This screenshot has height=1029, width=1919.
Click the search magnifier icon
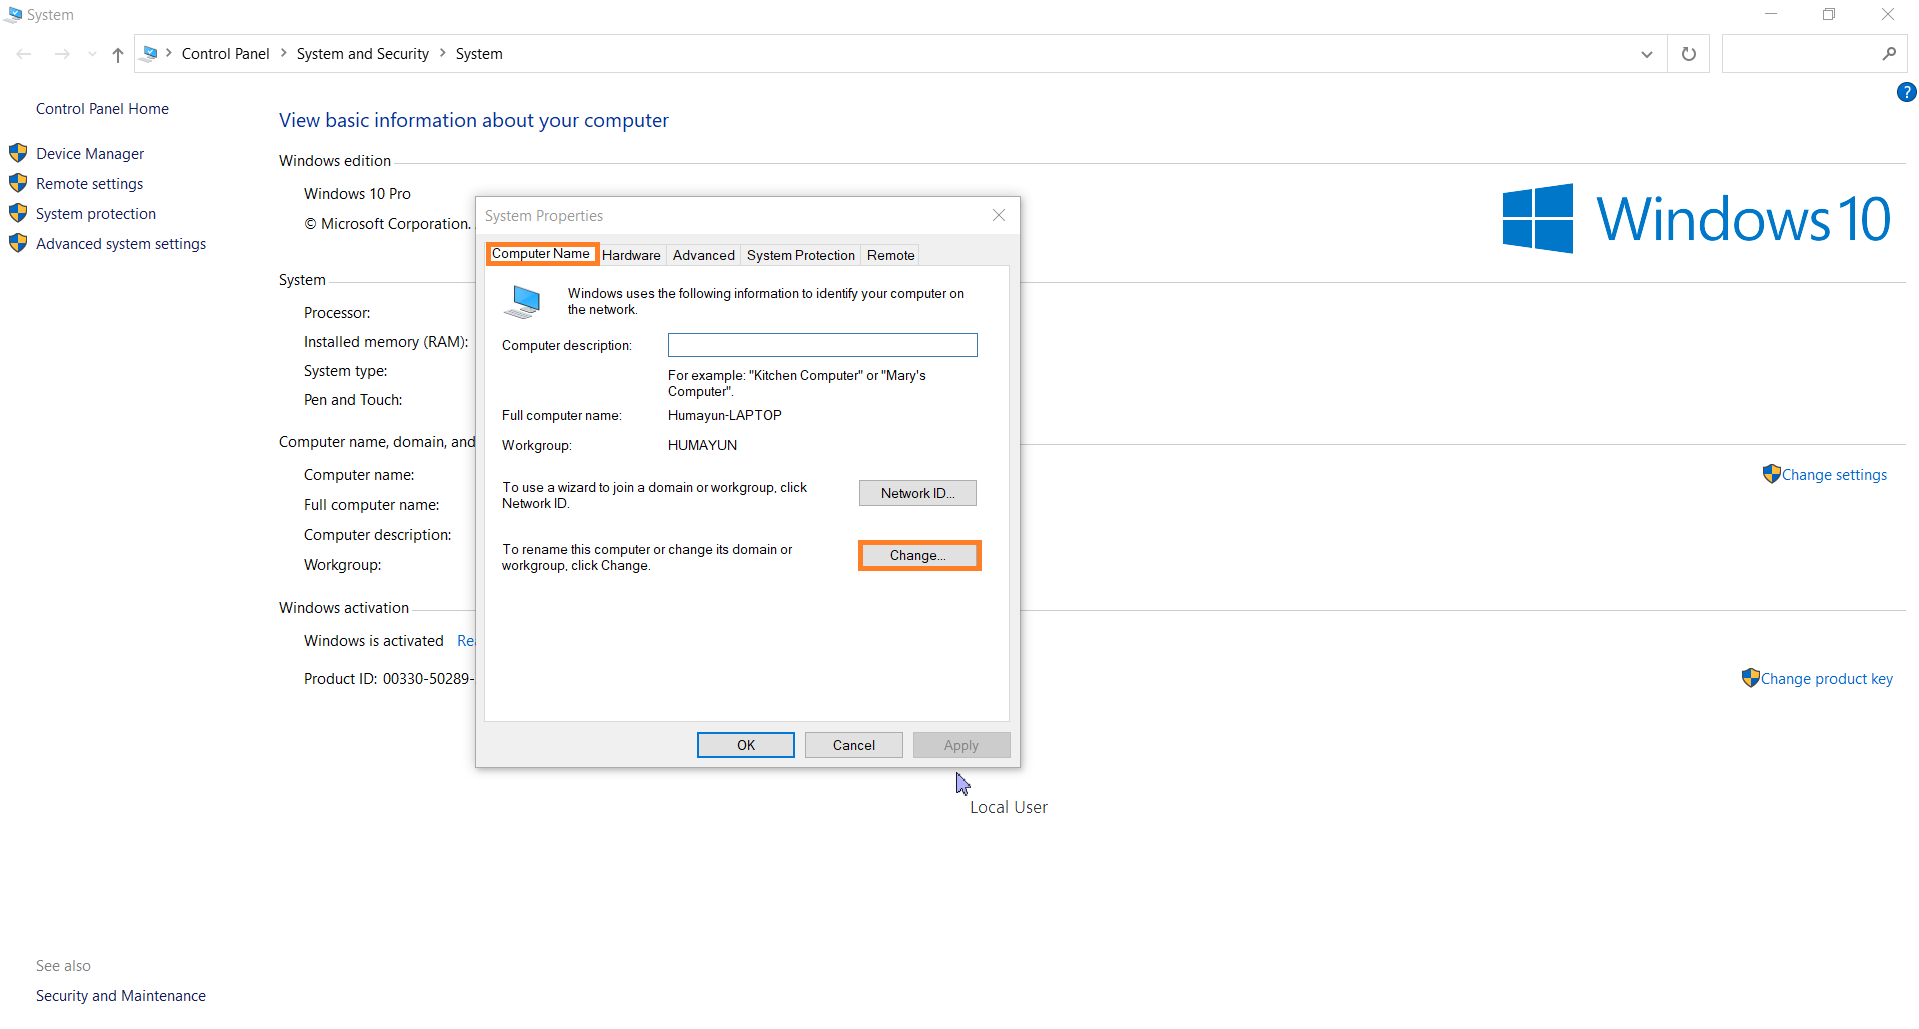pos(1889,54)
